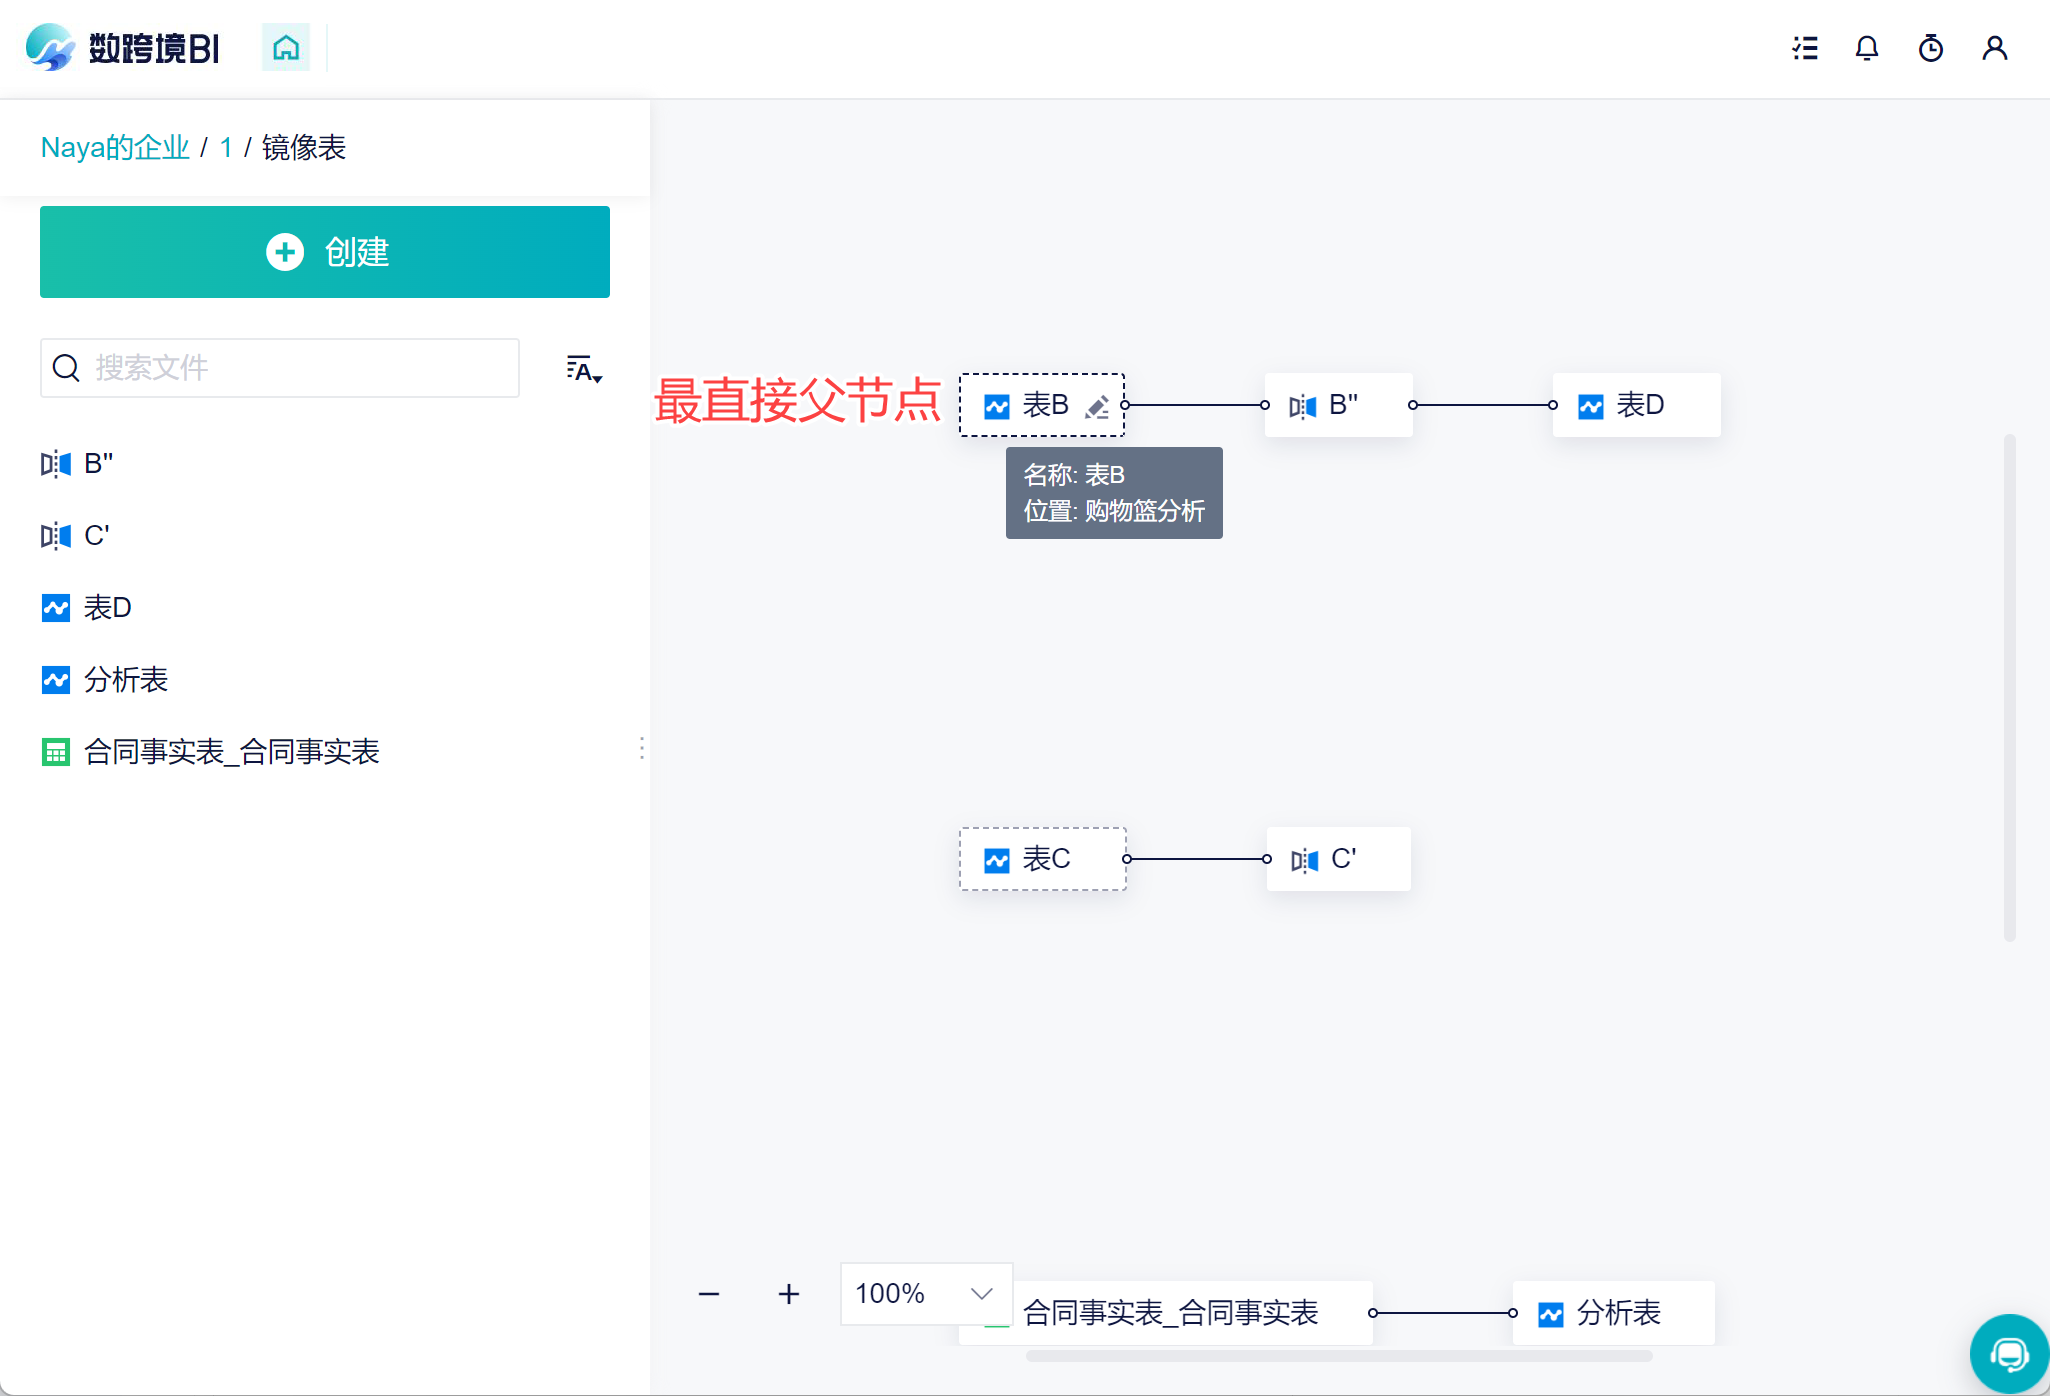Viewport: 2050px width, 1396px height.
Task: Open the user account icon
Action: (x=1995, y=48)
